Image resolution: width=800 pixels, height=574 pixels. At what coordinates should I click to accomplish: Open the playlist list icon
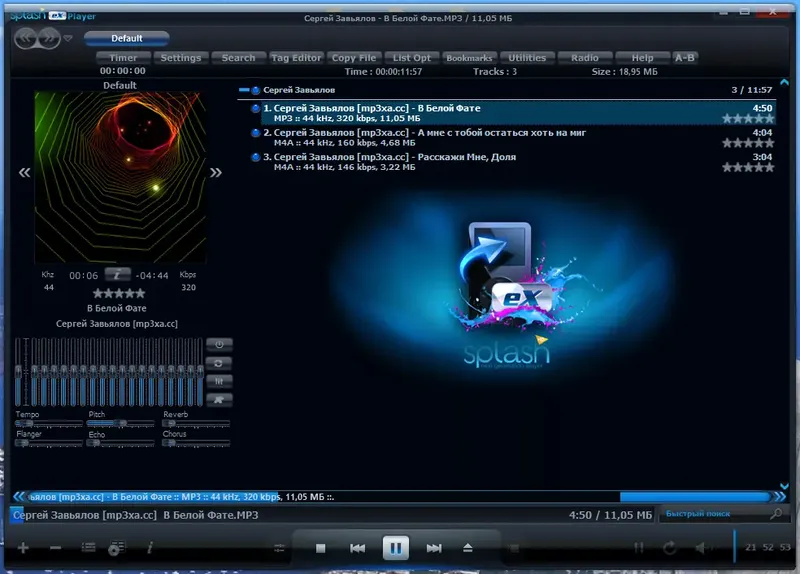tap(88, 547)
